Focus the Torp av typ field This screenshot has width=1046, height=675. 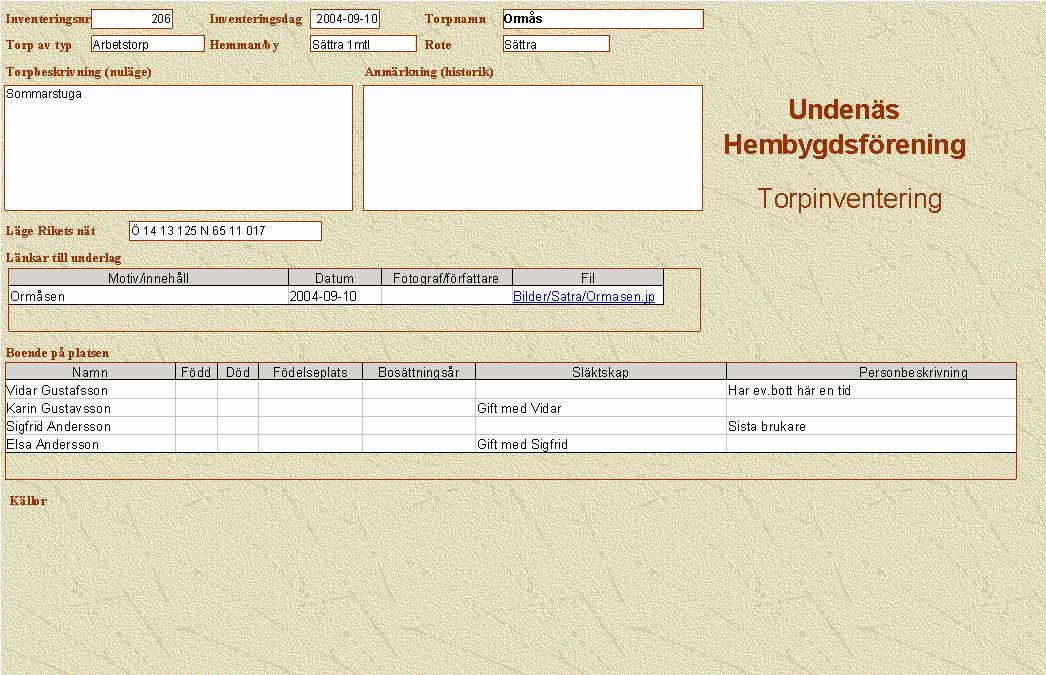(147, 44)
